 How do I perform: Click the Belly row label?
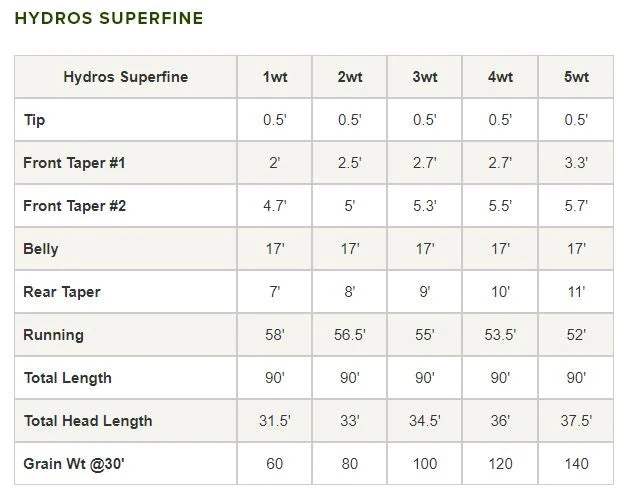42,249
